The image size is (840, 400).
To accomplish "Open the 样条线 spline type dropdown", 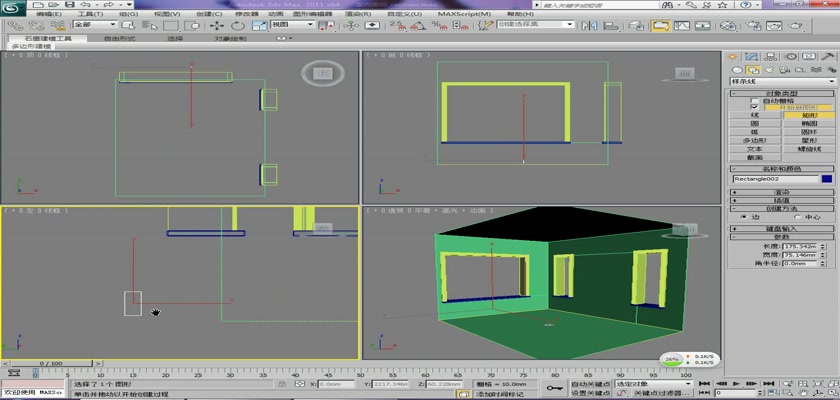I will 783,81.
